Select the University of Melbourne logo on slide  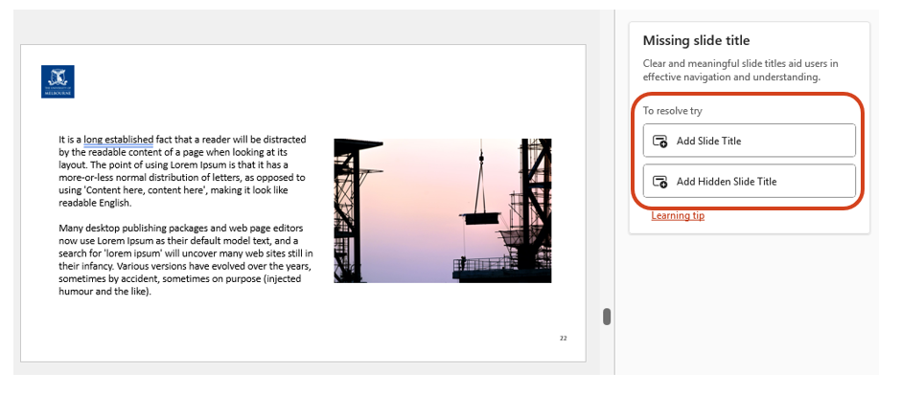pyautogui.click(x=57, y=82)
